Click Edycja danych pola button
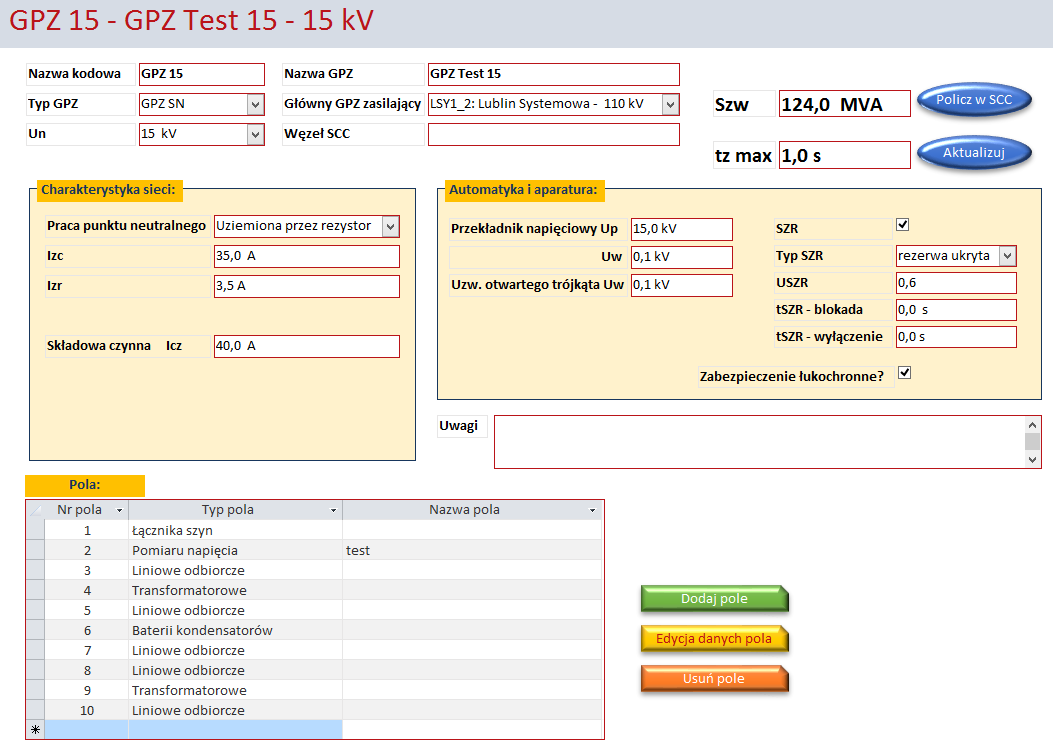This screenshot has height=756, width=1053. coord(715,639)
